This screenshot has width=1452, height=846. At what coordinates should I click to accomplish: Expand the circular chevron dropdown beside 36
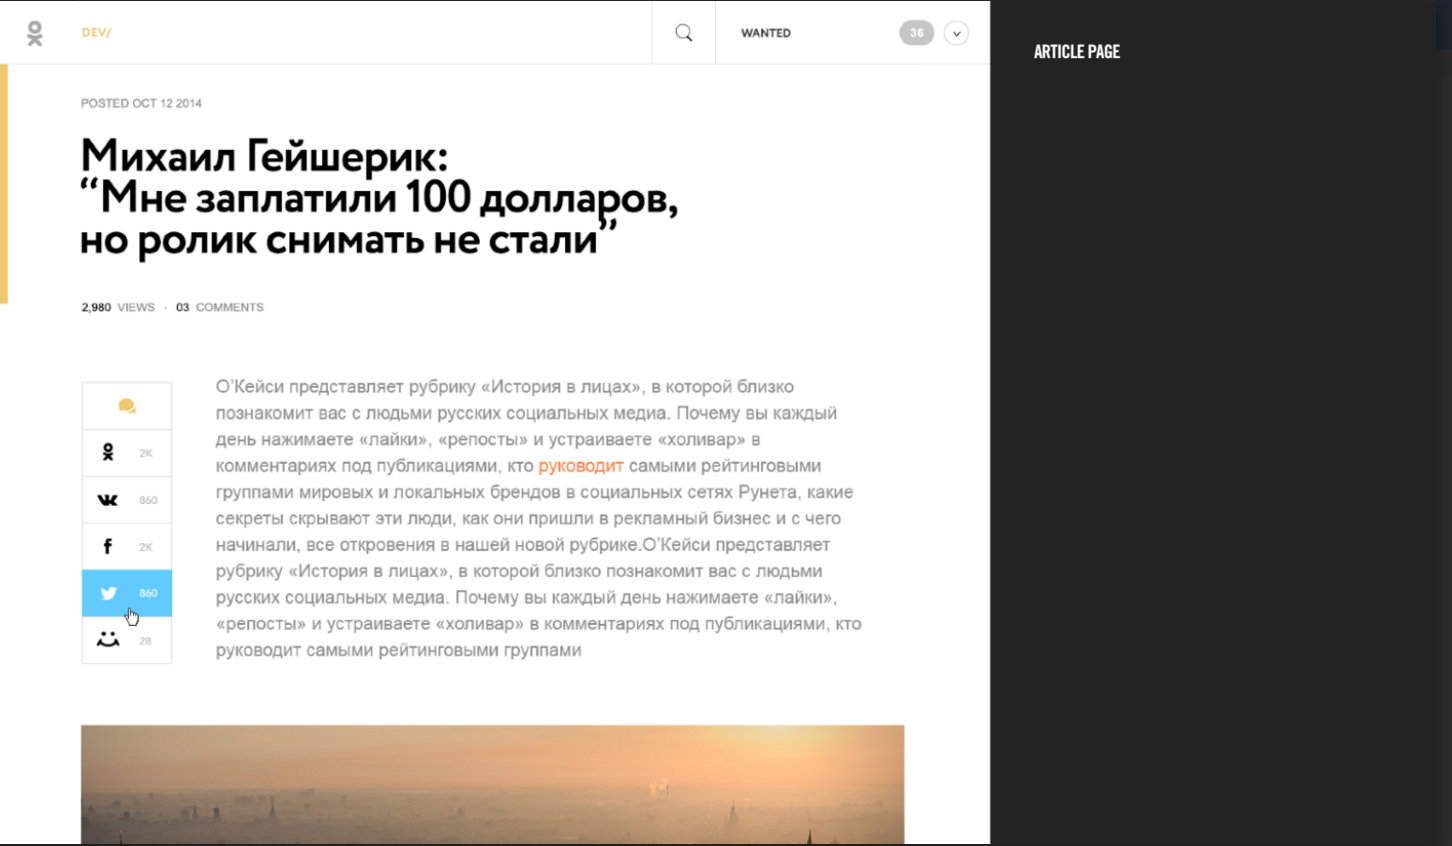(x=956, y=33)
